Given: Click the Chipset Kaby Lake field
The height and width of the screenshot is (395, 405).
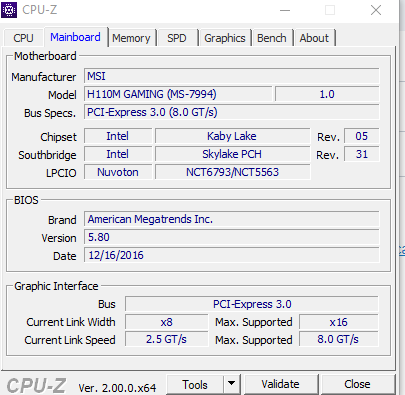Looking at the screenshot, I should [x=232, y=136].
